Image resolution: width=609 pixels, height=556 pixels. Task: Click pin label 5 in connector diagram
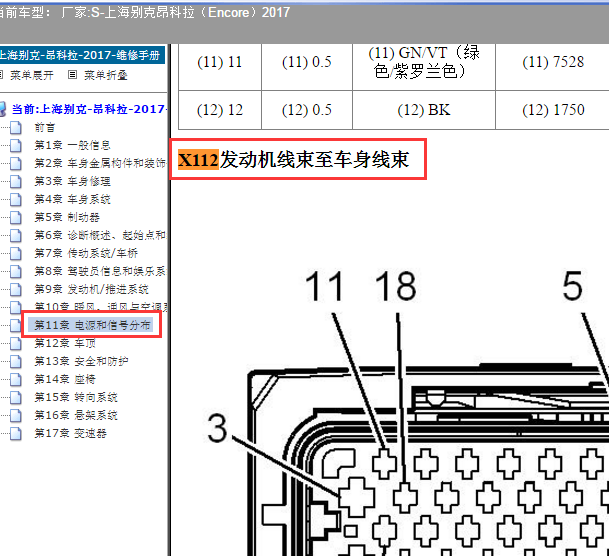tap(572, 287)
